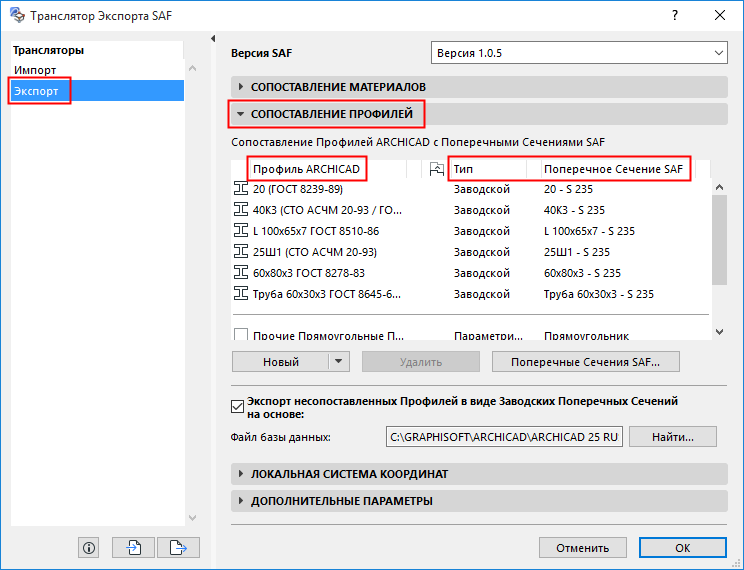Open the dropdown arrow of Новый button
This screenshot has height=570, width=744.
point(339,362)
